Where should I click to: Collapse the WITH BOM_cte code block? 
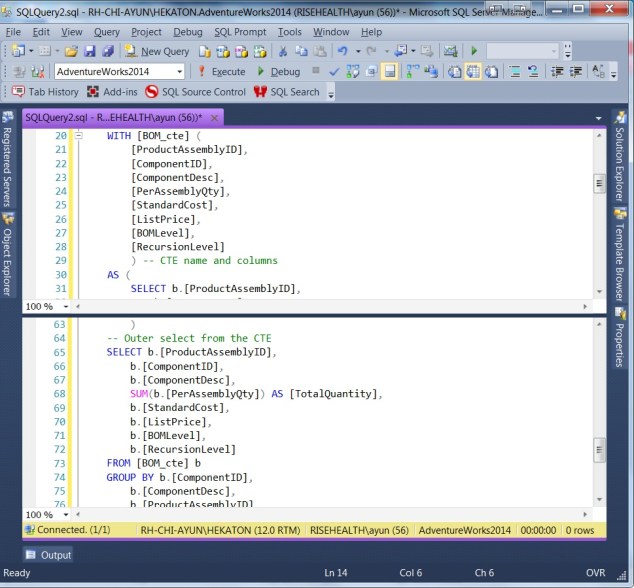tap(80, 135)
